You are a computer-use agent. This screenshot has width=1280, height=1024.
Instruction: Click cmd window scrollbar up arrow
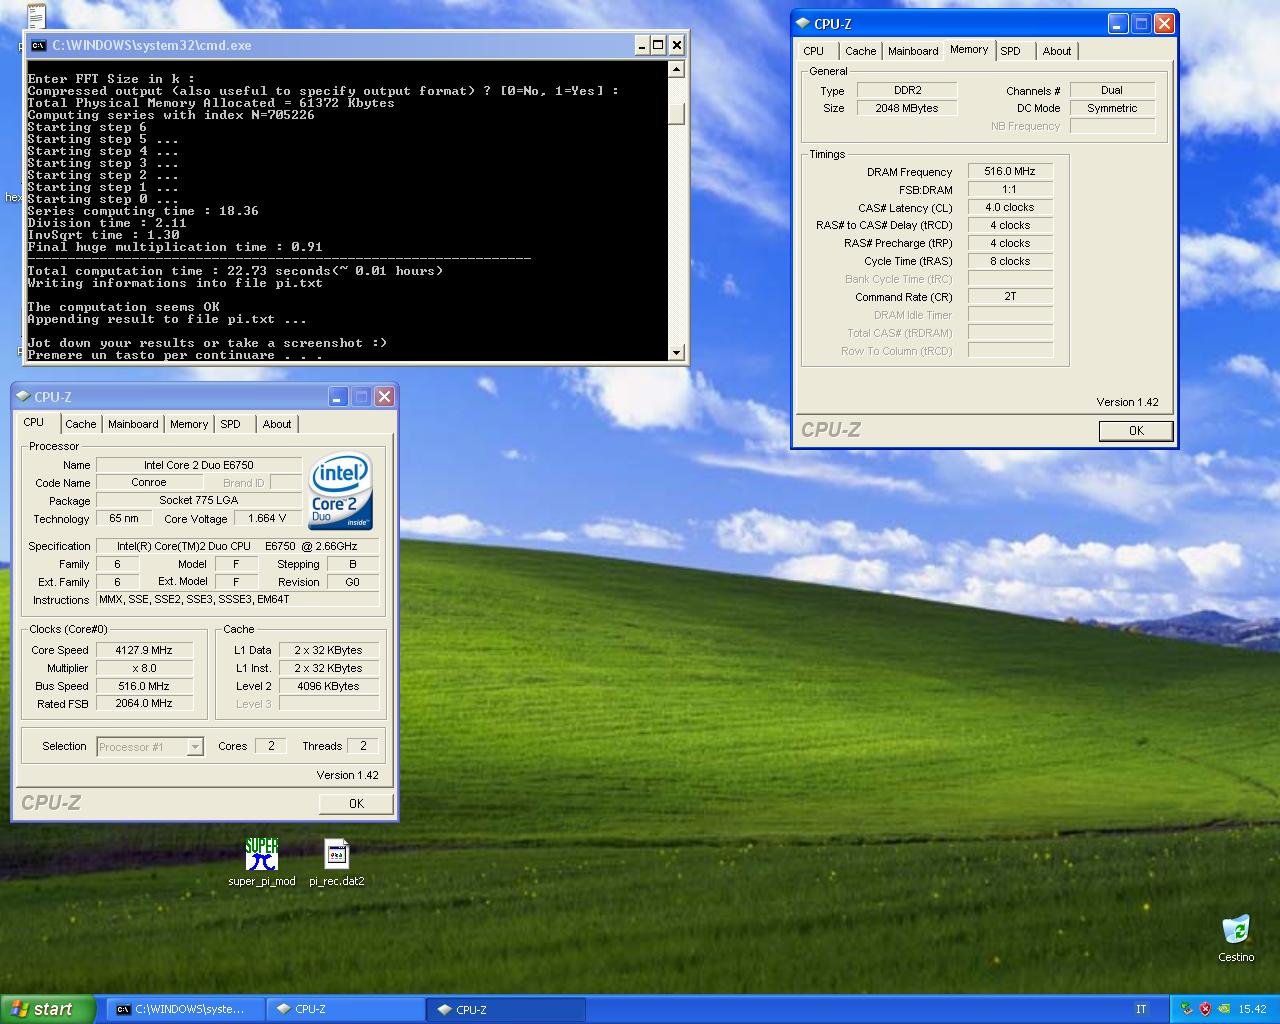(677, 69)
